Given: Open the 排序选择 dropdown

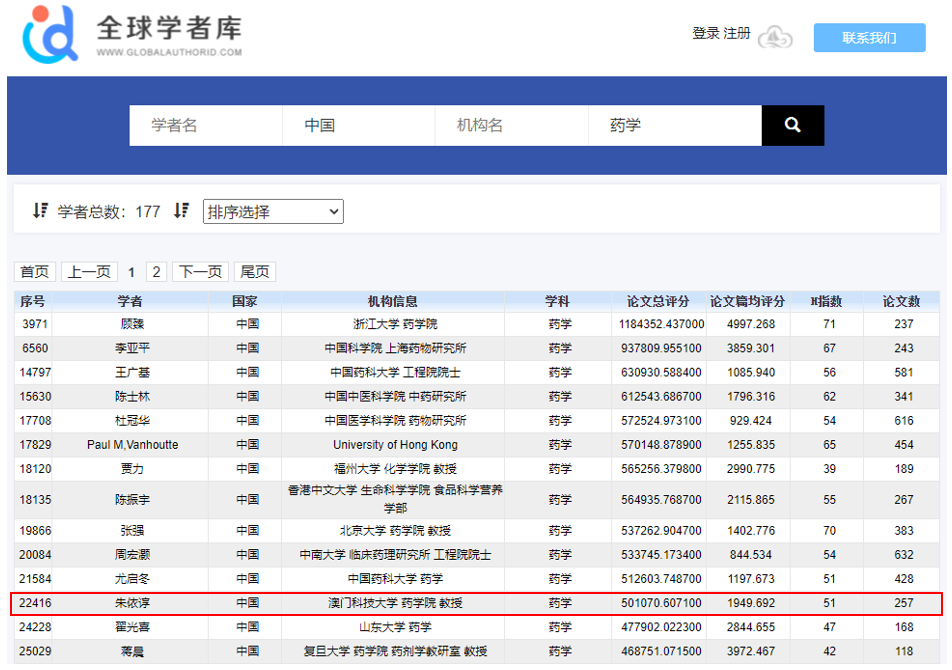Looking at the screenshot, I should (x=273, y=212).
